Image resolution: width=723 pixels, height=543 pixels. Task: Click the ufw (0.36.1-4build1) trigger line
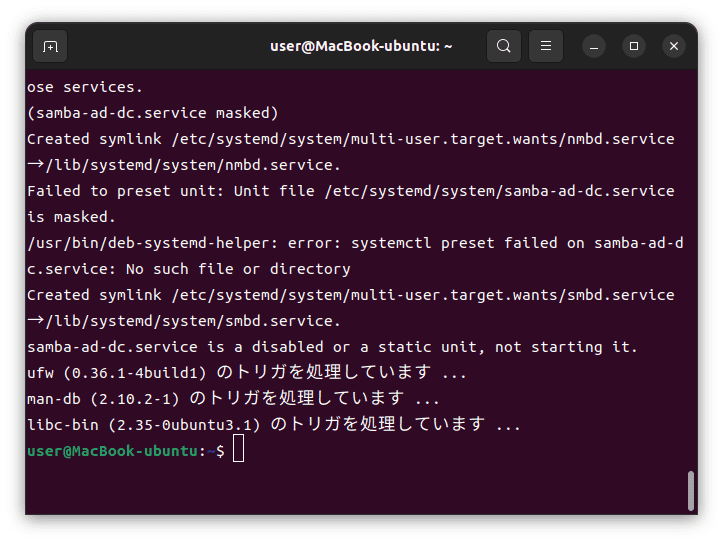pos(247,372)
